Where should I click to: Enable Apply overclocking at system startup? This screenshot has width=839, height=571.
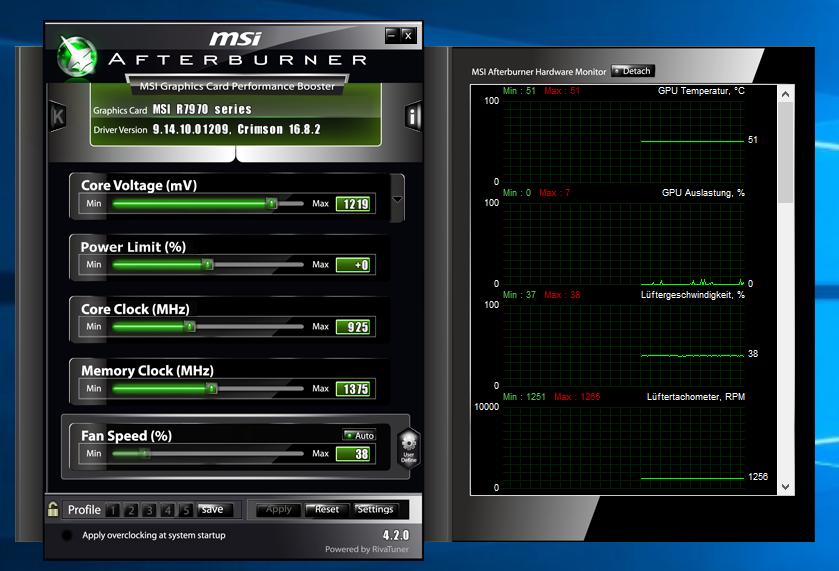66,535
